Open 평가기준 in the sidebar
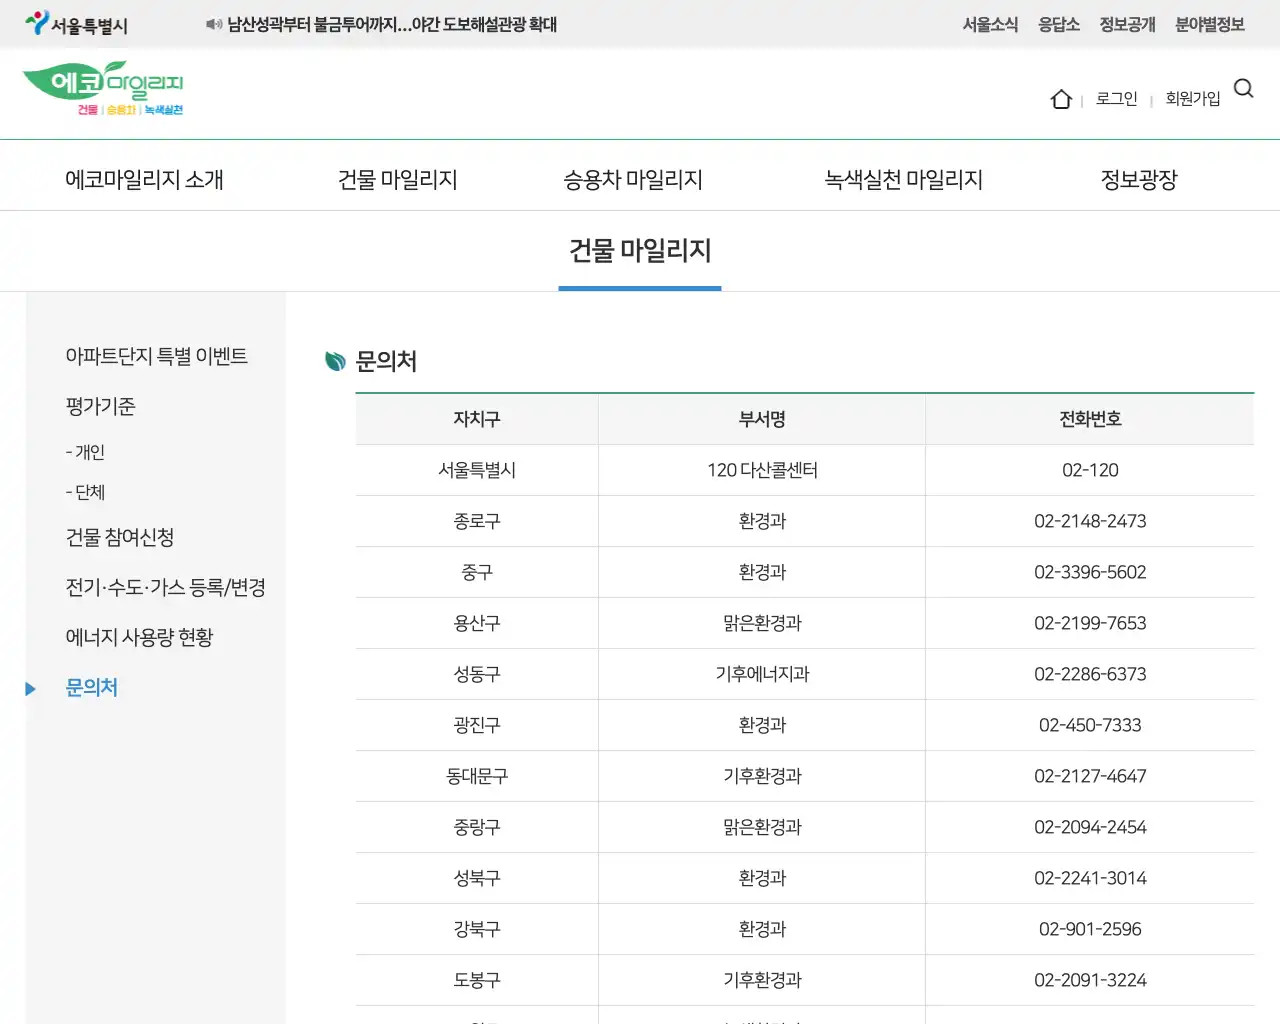The image size is (1280, 1024). [x=100, y=406]
